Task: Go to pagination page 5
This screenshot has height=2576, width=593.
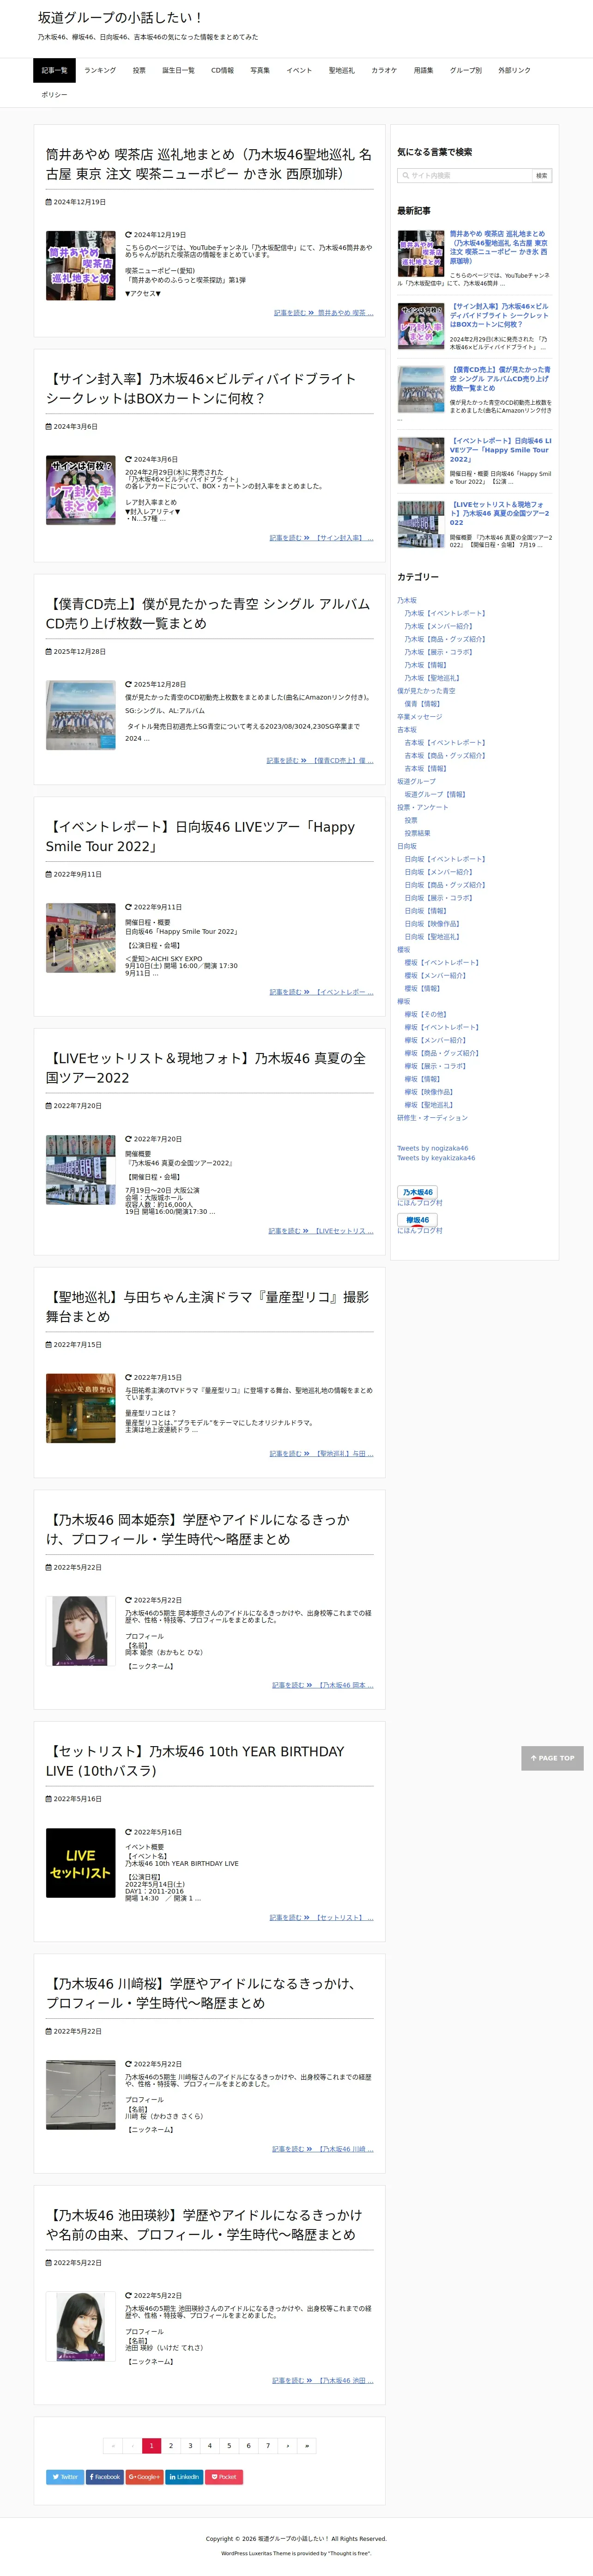Action: coord(229,2446)
